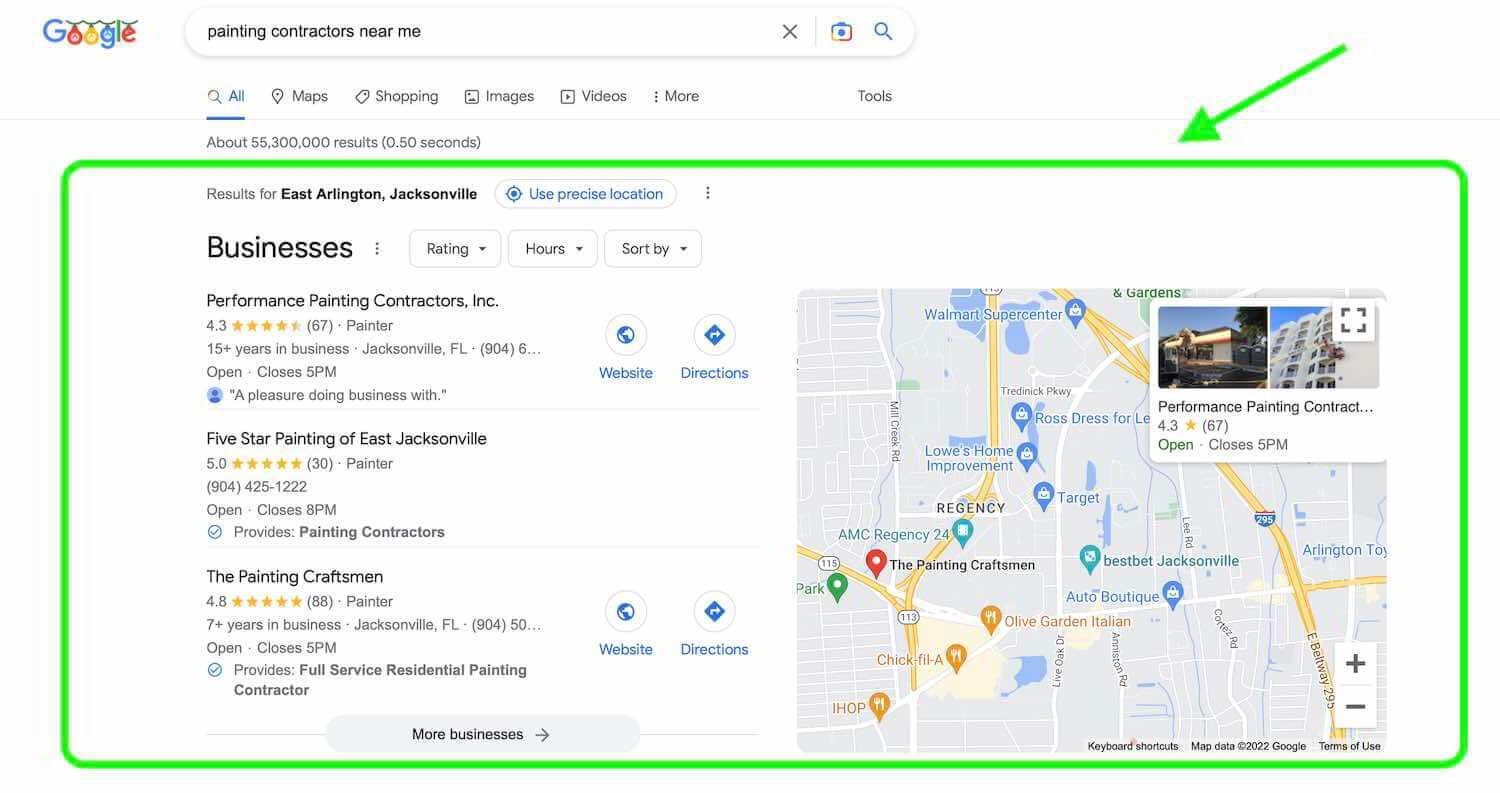Open Five Star Painting of East Jacksonville listing
The width and height of the screenshot is (1500, 793).
point(345,438)
